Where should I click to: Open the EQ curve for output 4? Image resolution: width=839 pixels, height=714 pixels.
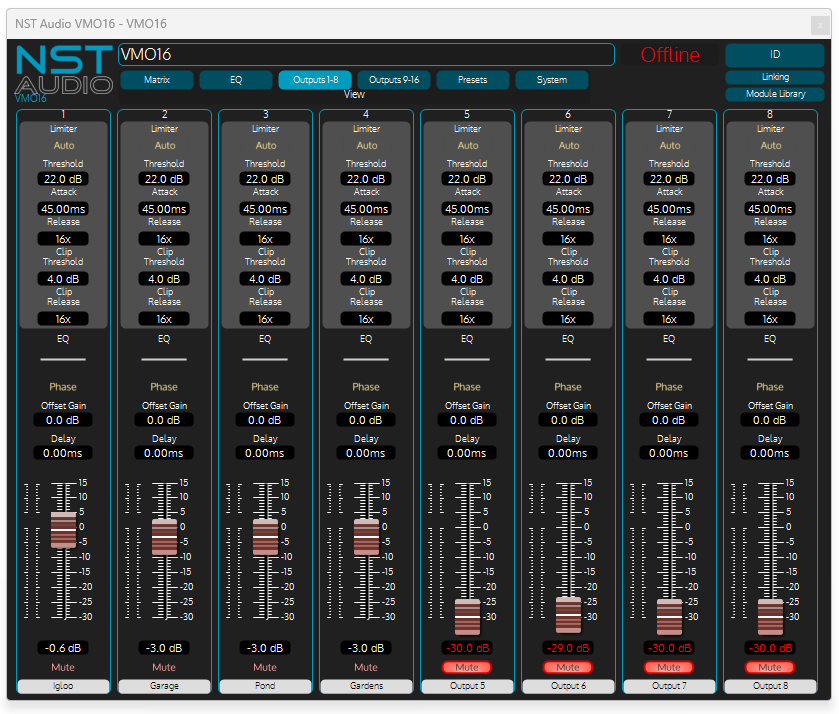(366, 358)
